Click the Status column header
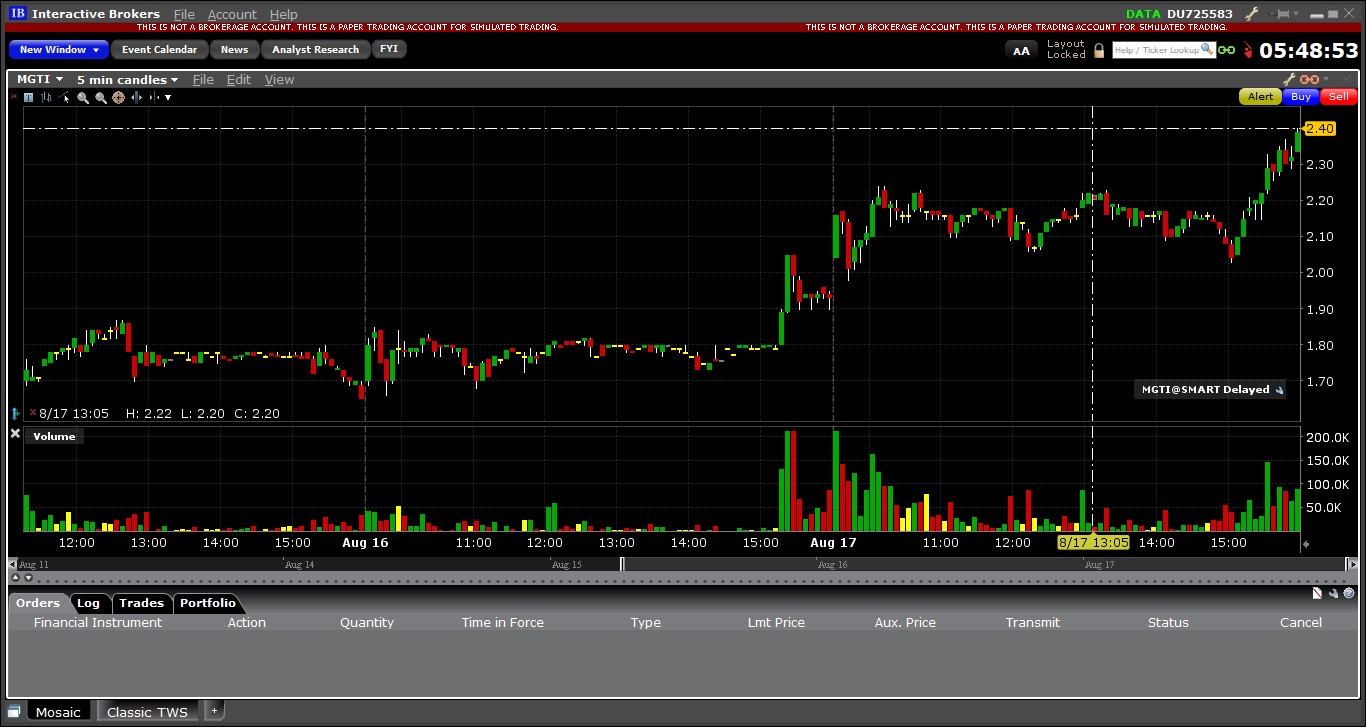The image size is (1366, 727). pos(1168,622)
